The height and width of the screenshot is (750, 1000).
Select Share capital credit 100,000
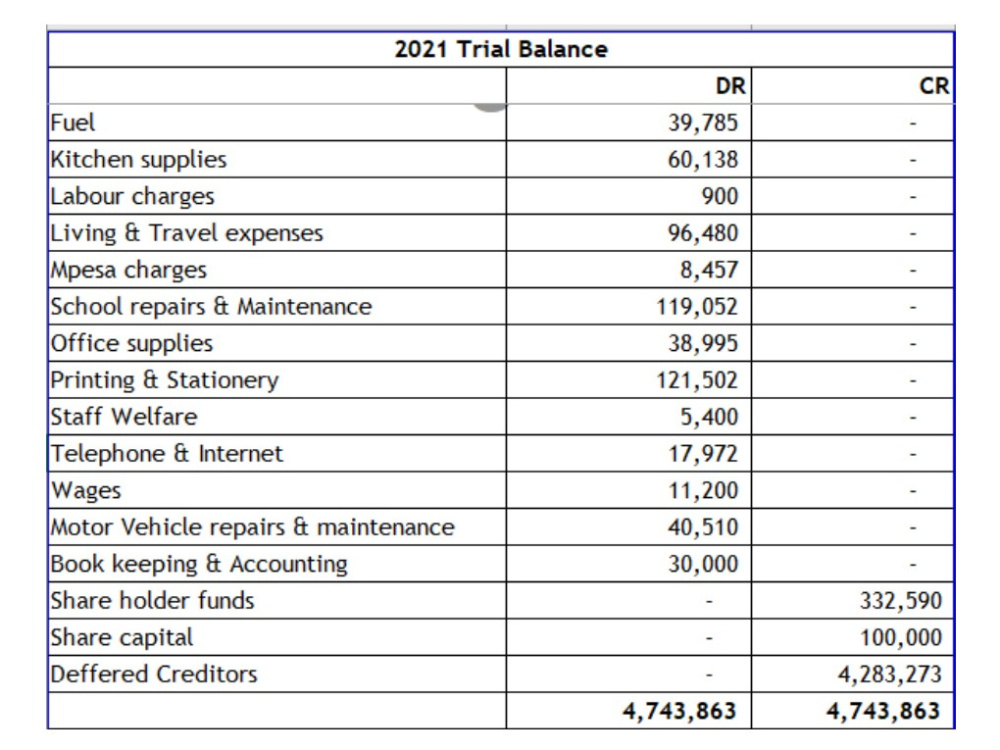pos(901,638)
